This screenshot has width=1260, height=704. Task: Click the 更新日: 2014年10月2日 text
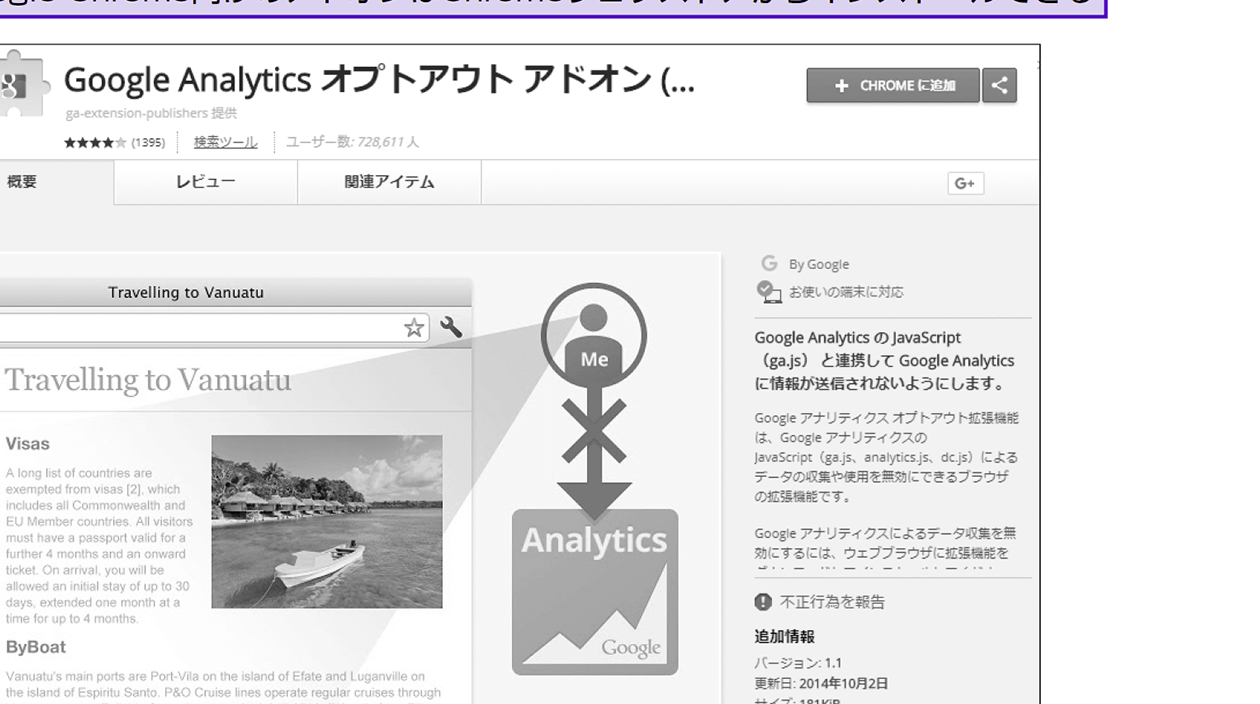(821, 684)
